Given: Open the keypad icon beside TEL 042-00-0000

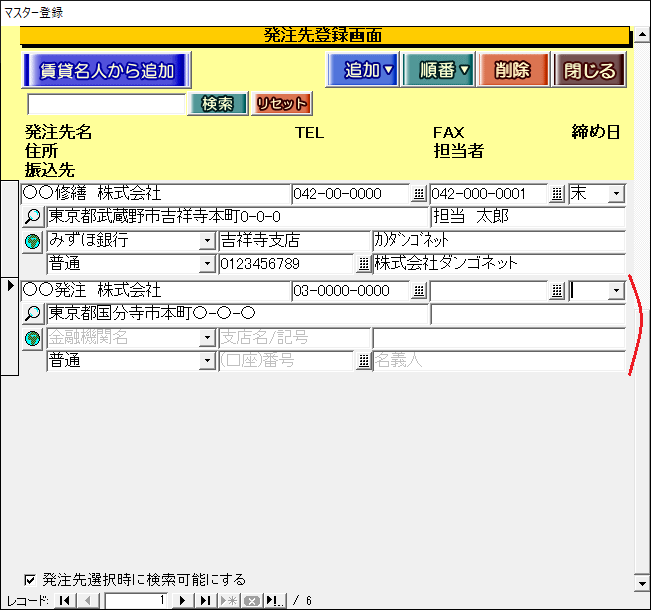Looking at the screenshot, I should (419, 194).
